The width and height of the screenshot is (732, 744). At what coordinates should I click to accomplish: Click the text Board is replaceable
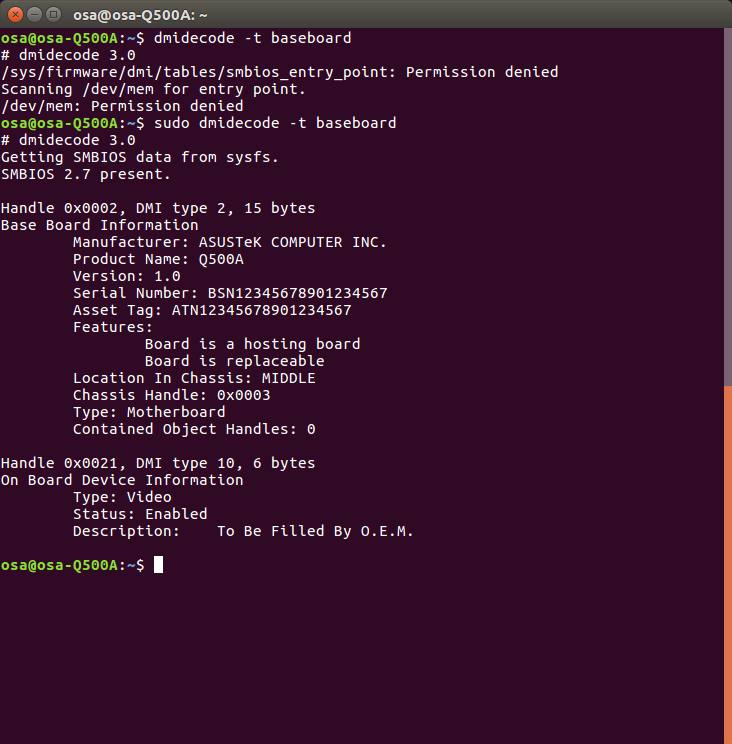pyautogui.click(x=234, y=361)
